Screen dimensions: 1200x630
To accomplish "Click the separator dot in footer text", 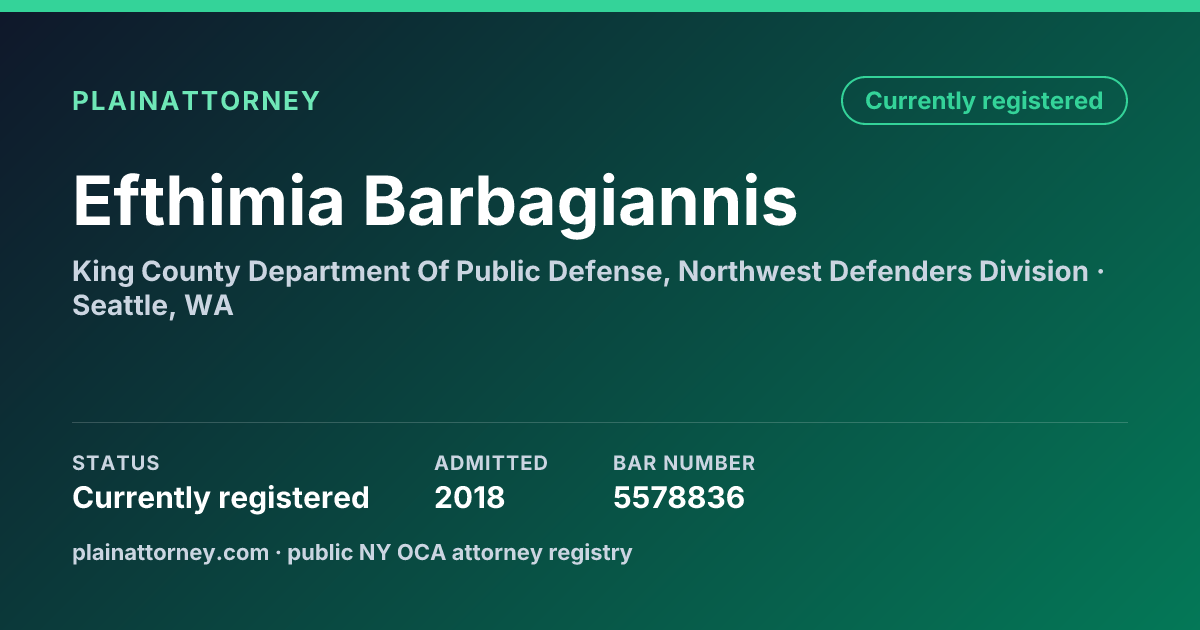I will (278, 552).
